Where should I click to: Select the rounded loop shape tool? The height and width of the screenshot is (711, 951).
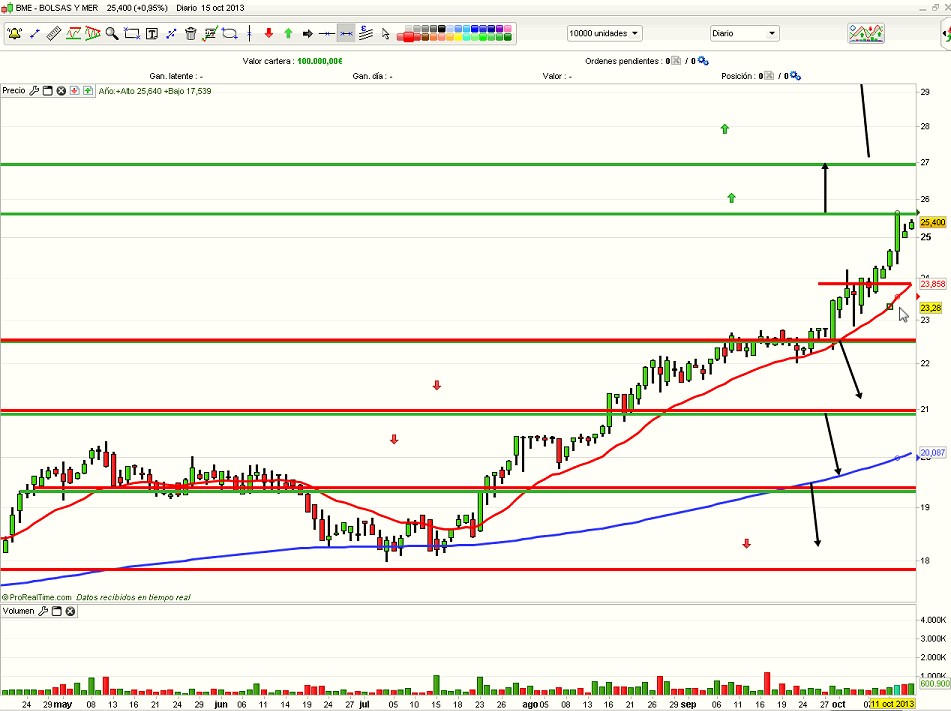click(x=229, y=33)
